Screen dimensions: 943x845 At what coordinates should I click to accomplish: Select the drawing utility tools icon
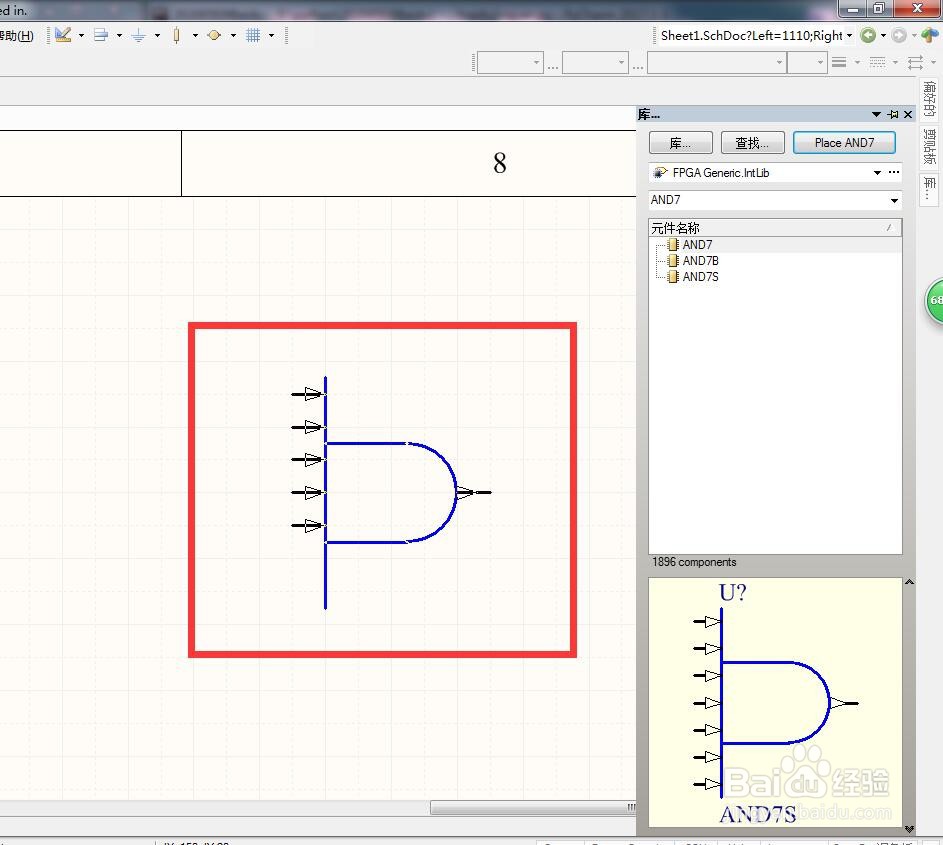(63, 35)
